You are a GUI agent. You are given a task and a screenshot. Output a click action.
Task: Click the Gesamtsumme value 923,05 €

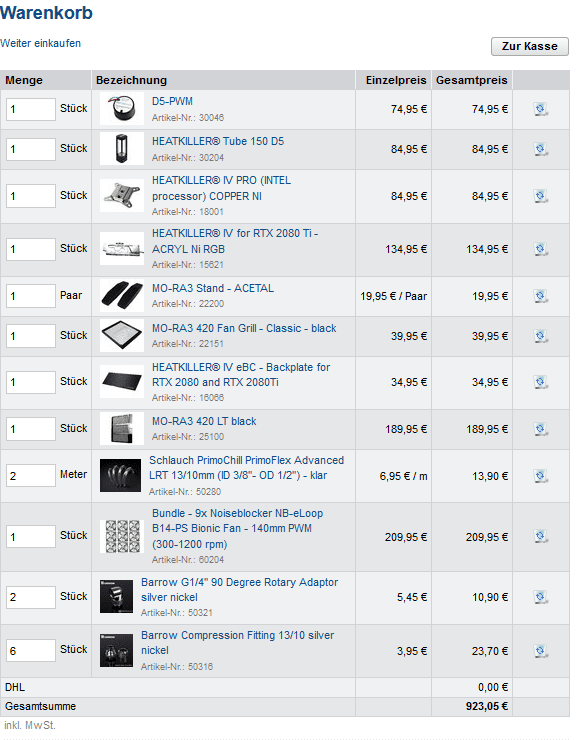(487, 706)
